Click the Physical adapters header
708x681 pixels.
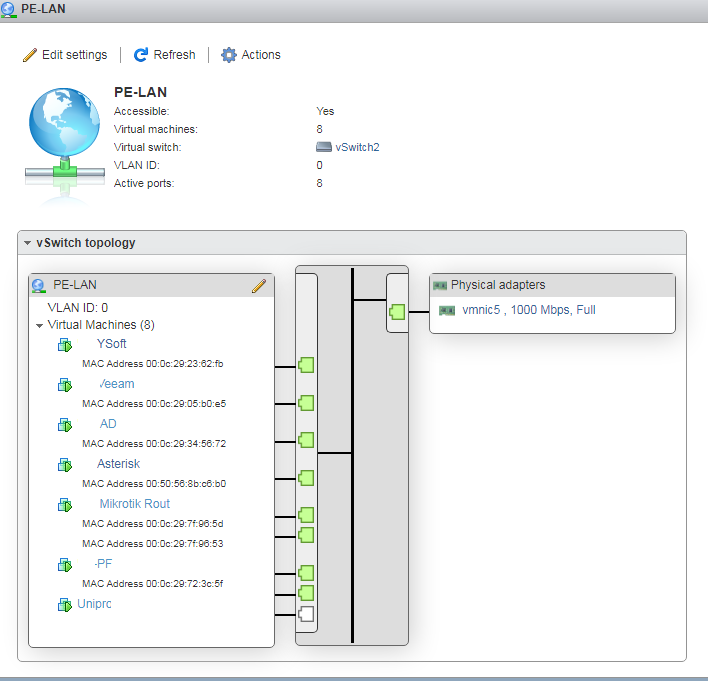point(497,285)
